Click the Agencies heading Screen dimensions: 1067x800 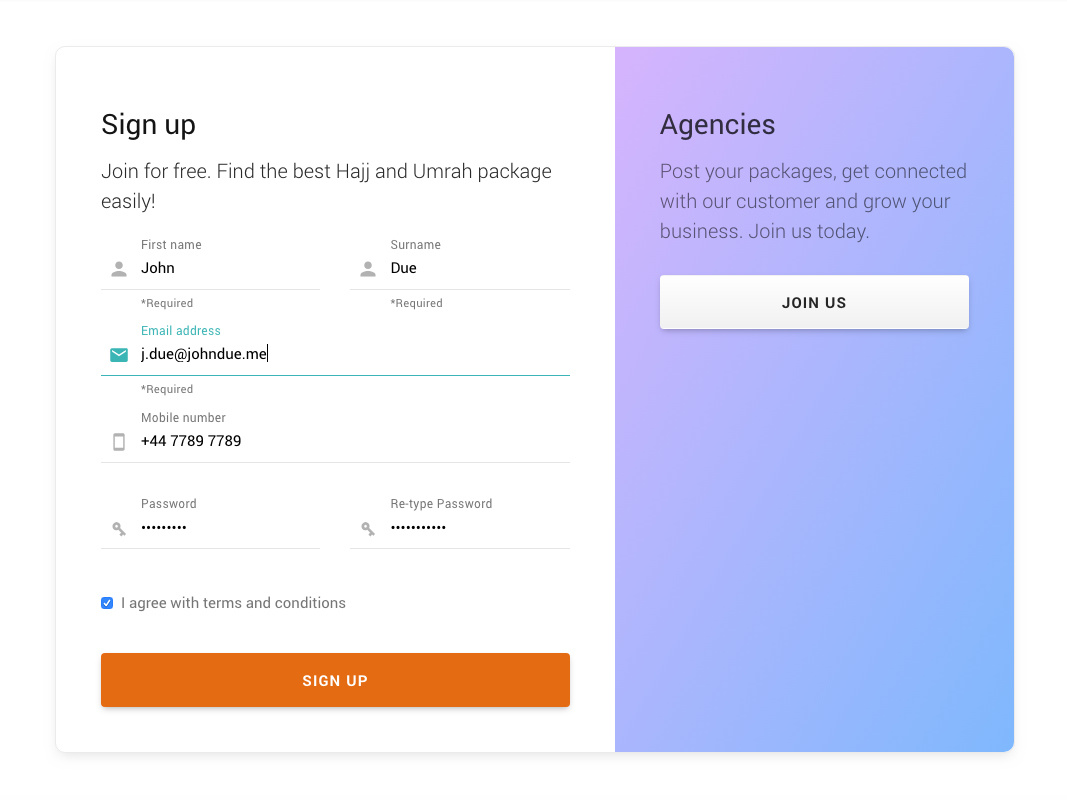tap(717, 124)
